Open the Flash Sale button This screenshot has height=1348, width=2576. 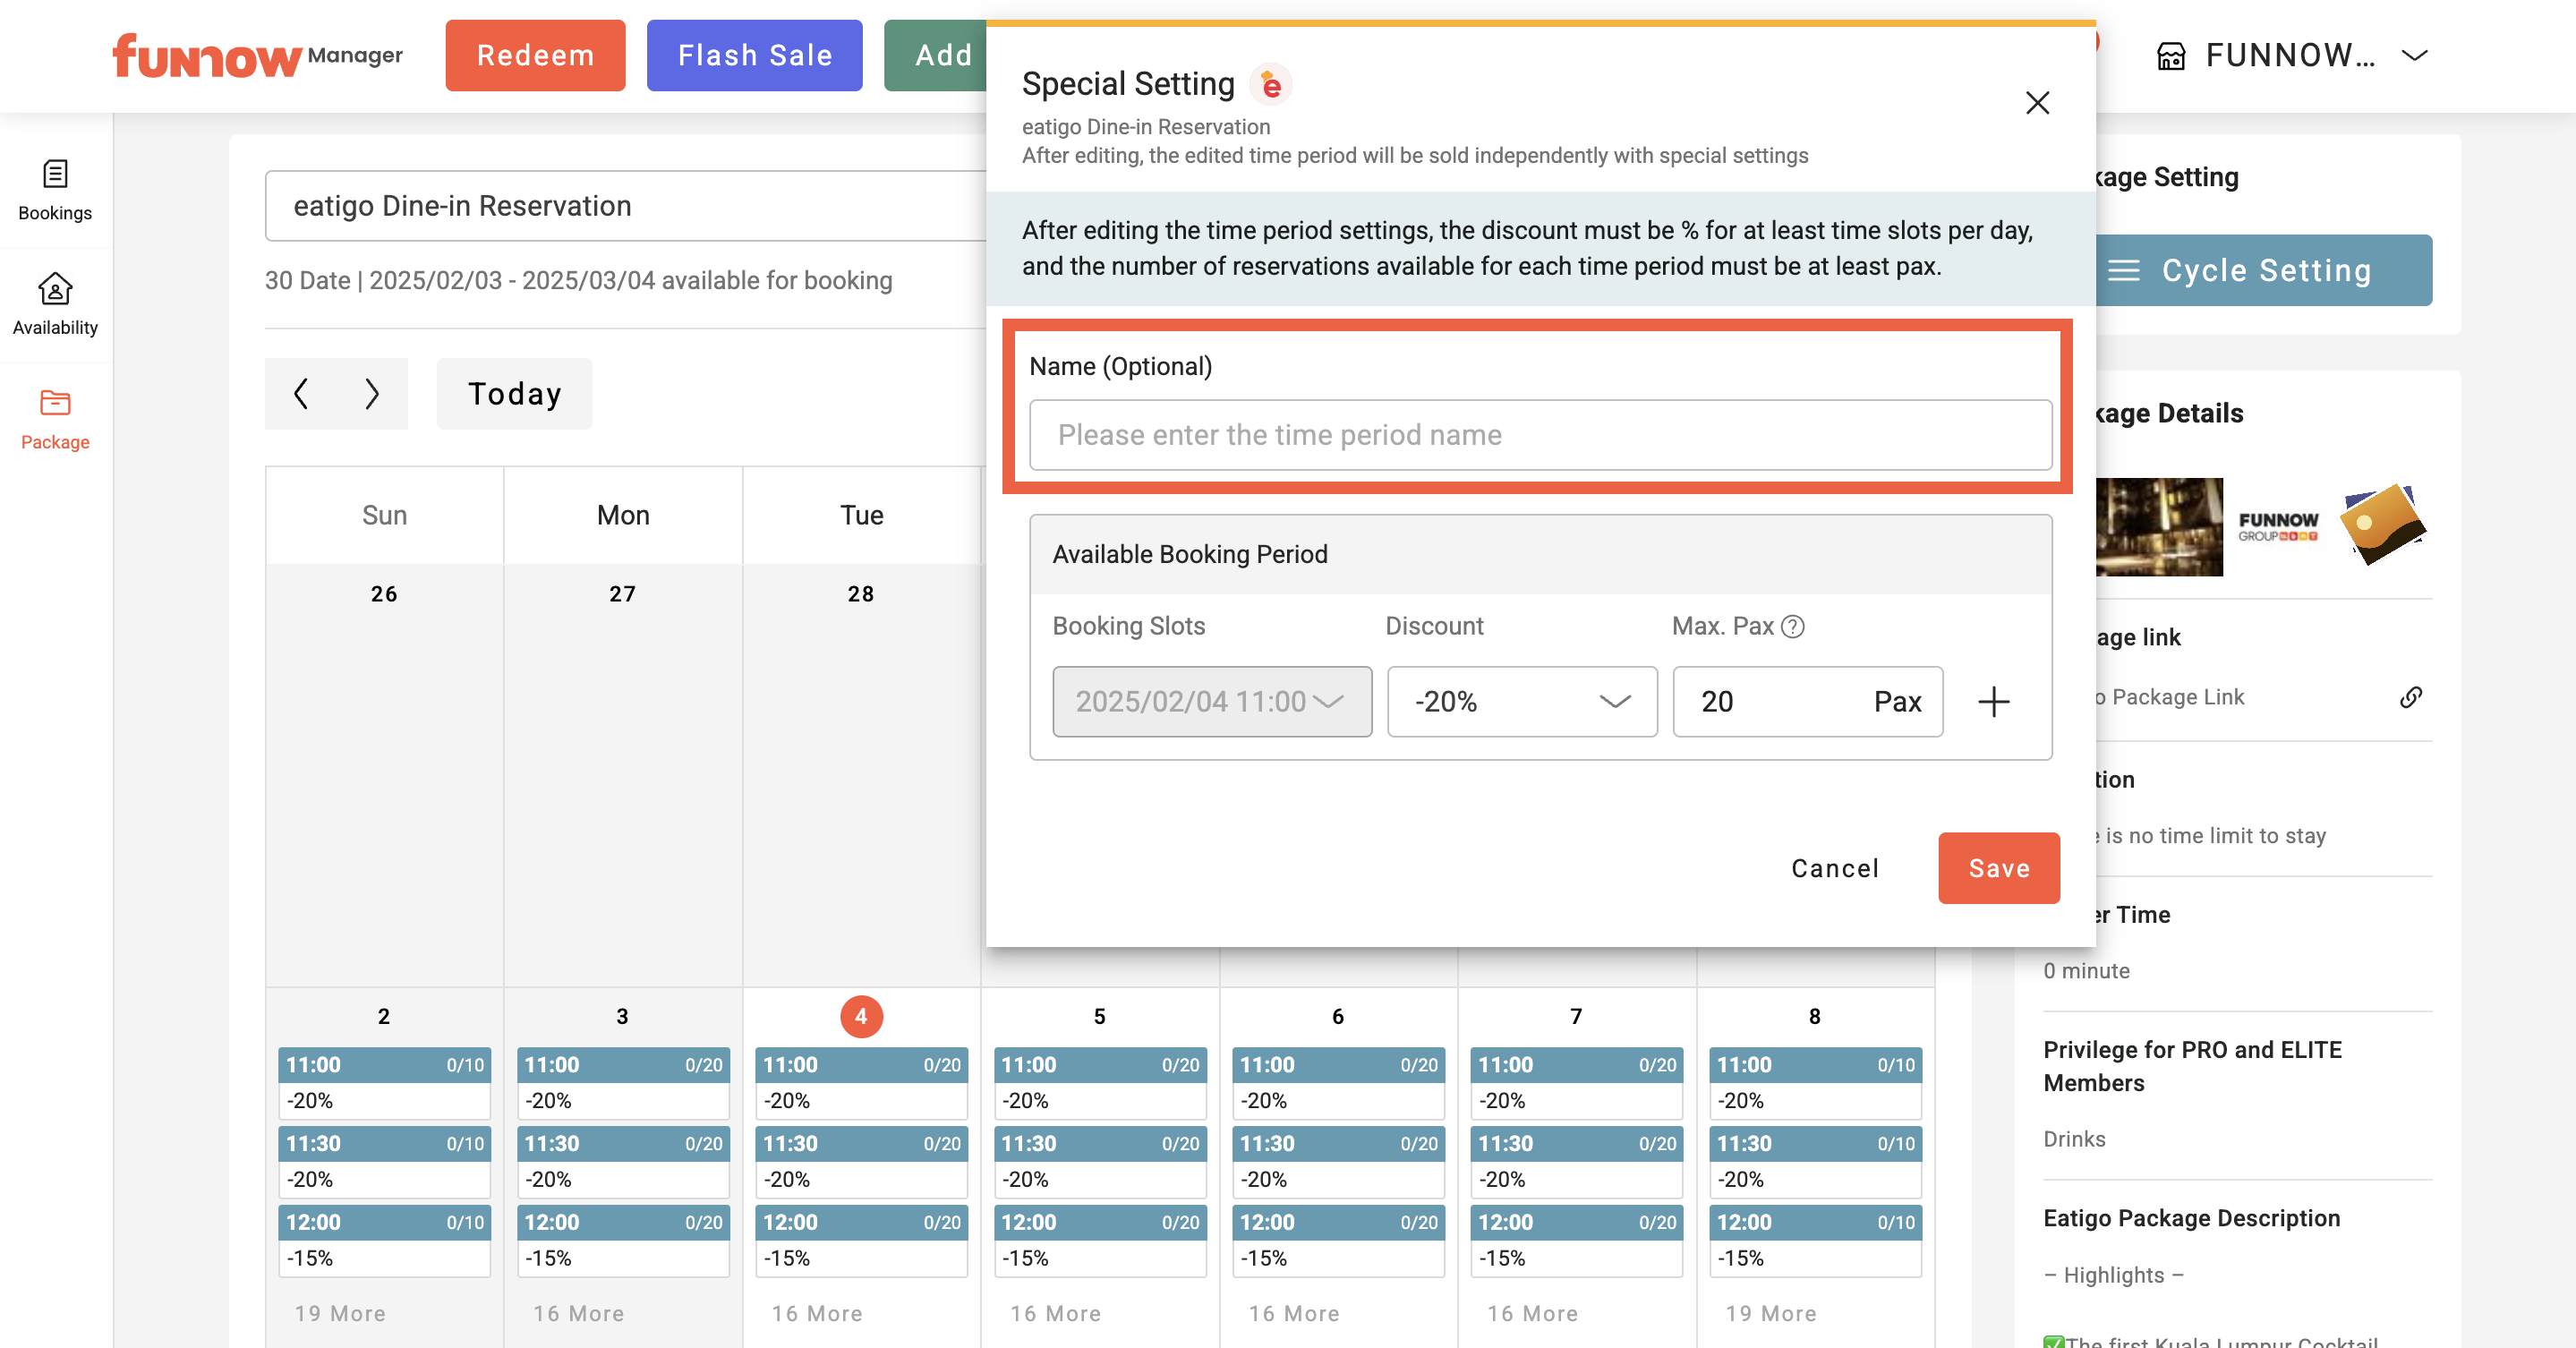coord(754,56)
